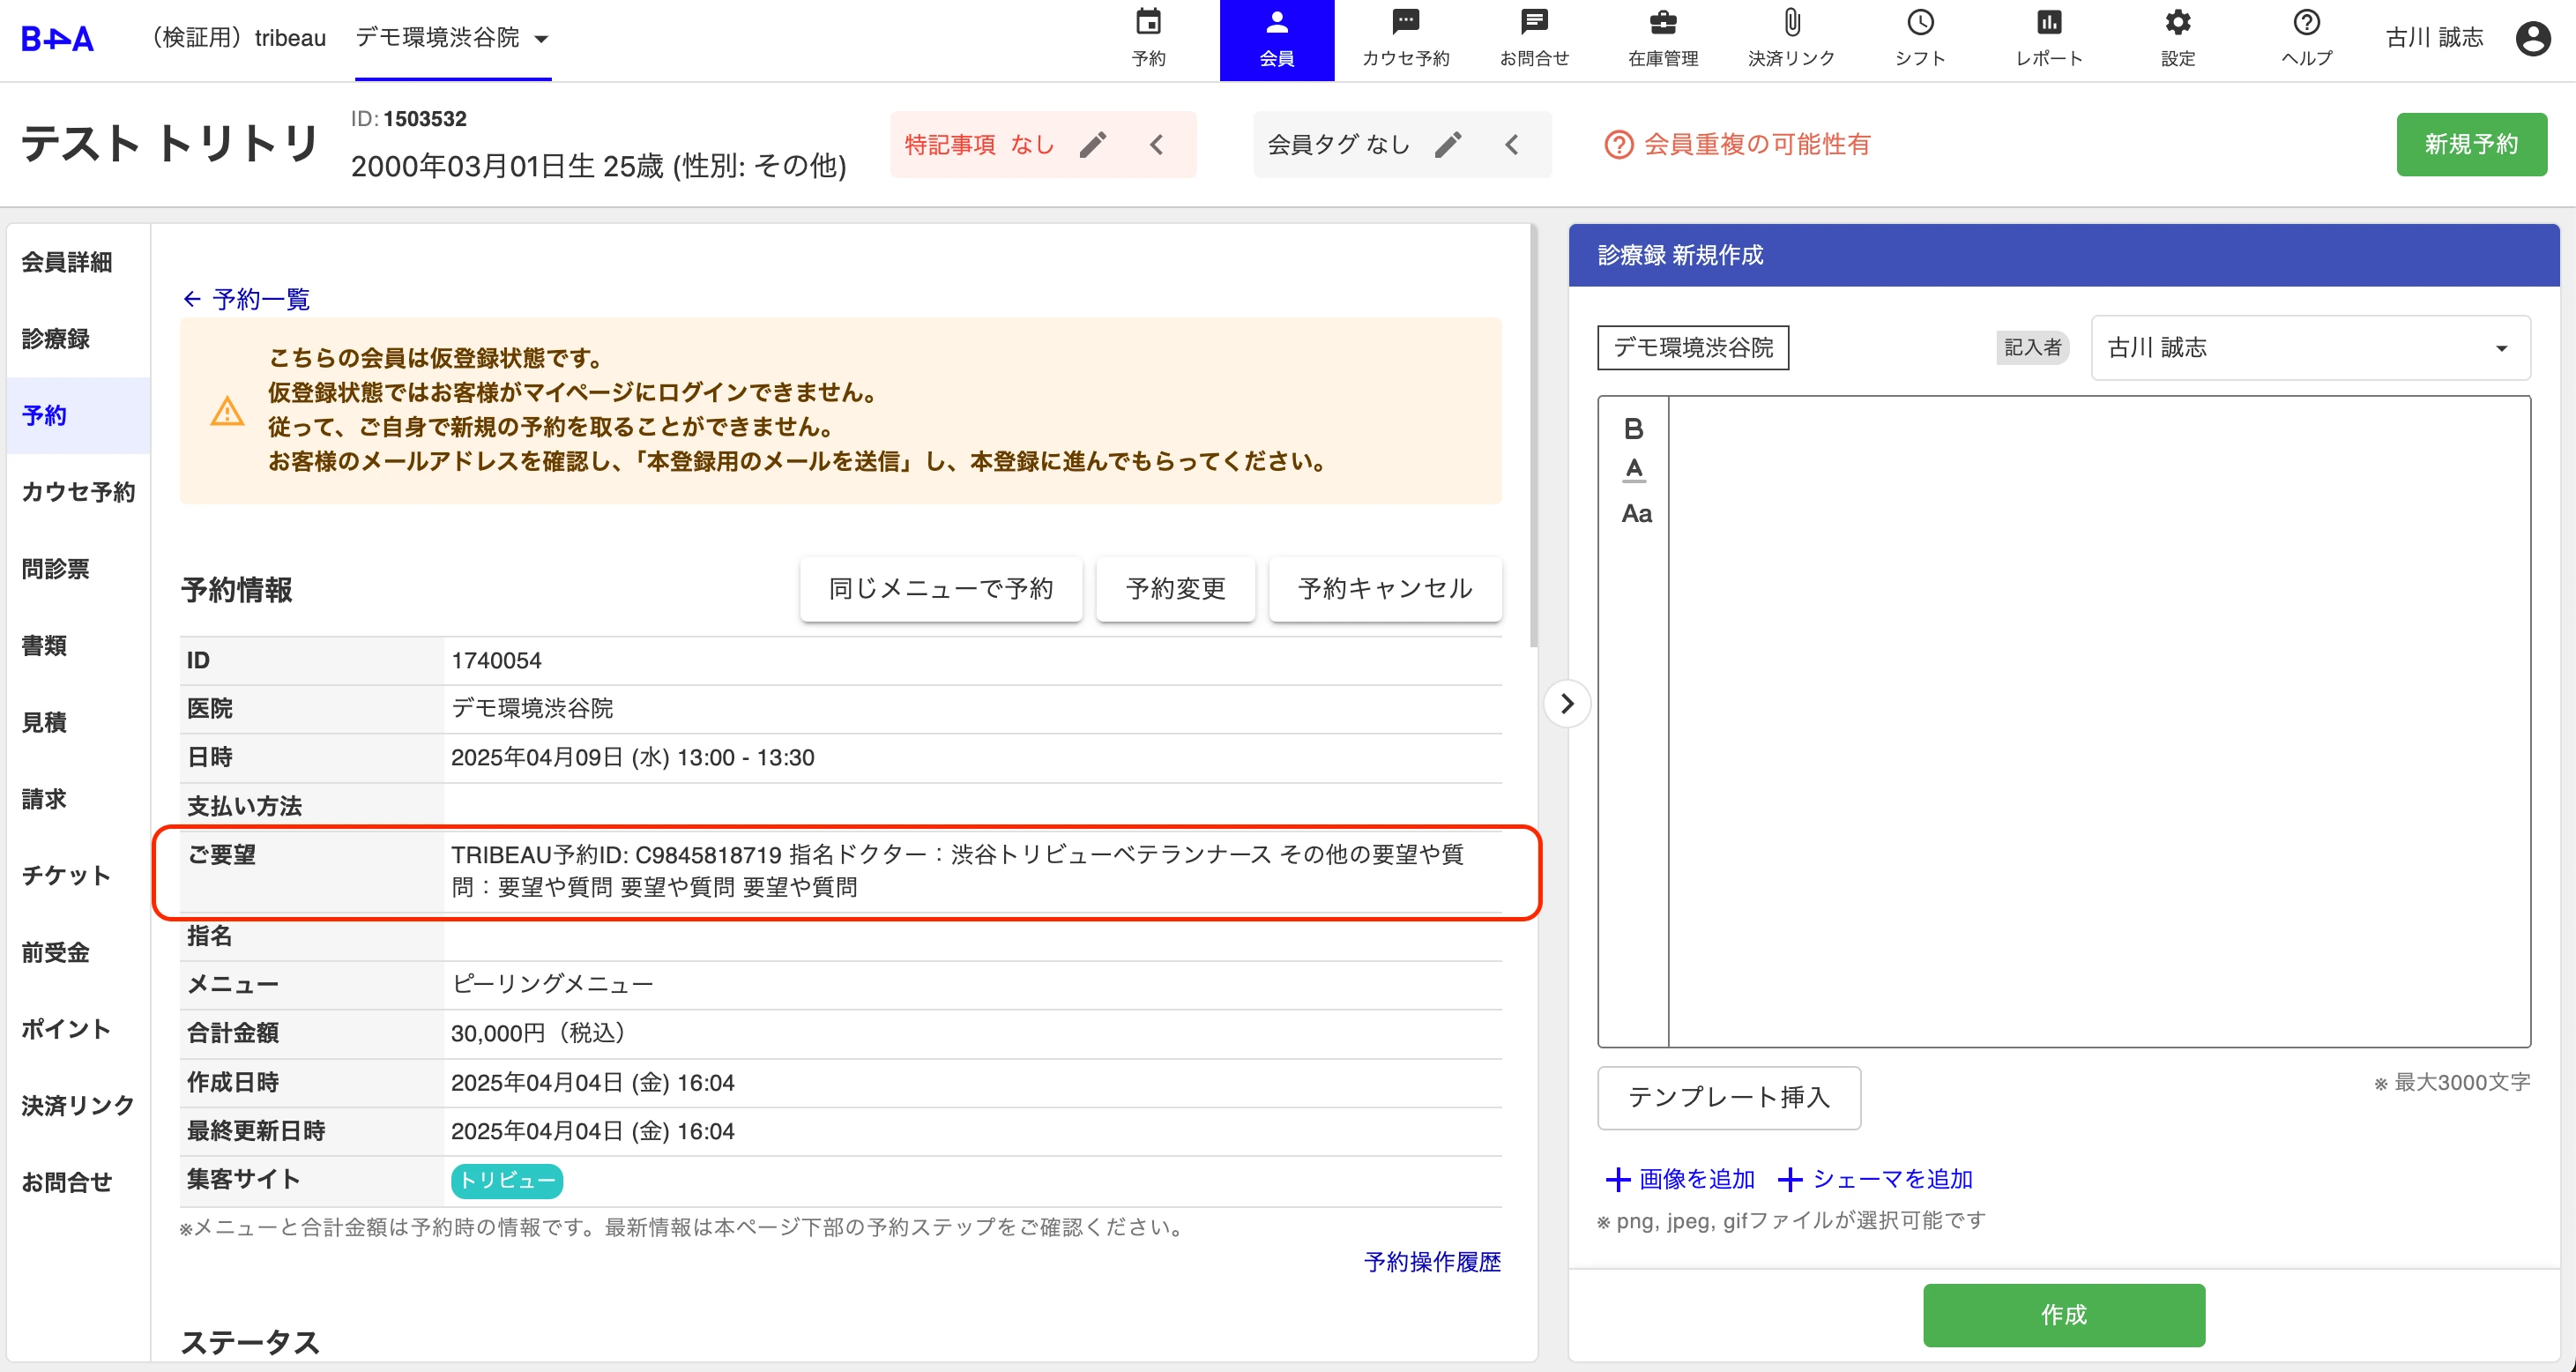
Task: Select チケット in the left sidebar
Action: tap(66, 876)
